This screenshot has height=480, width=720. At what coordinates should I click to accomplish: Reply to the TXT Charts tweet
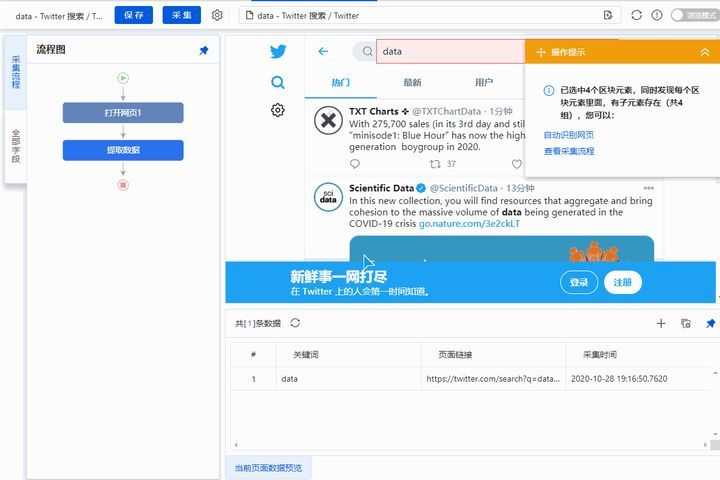pyautogui.click(x=355, y=164)
